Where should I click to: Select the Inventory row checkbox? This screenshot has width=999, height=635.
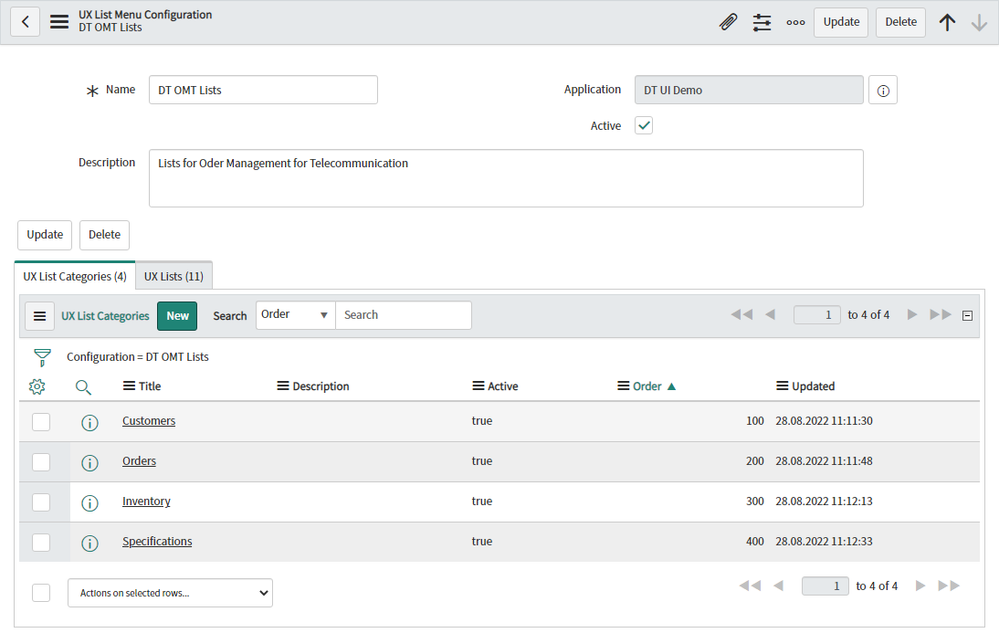click(41, 502)
